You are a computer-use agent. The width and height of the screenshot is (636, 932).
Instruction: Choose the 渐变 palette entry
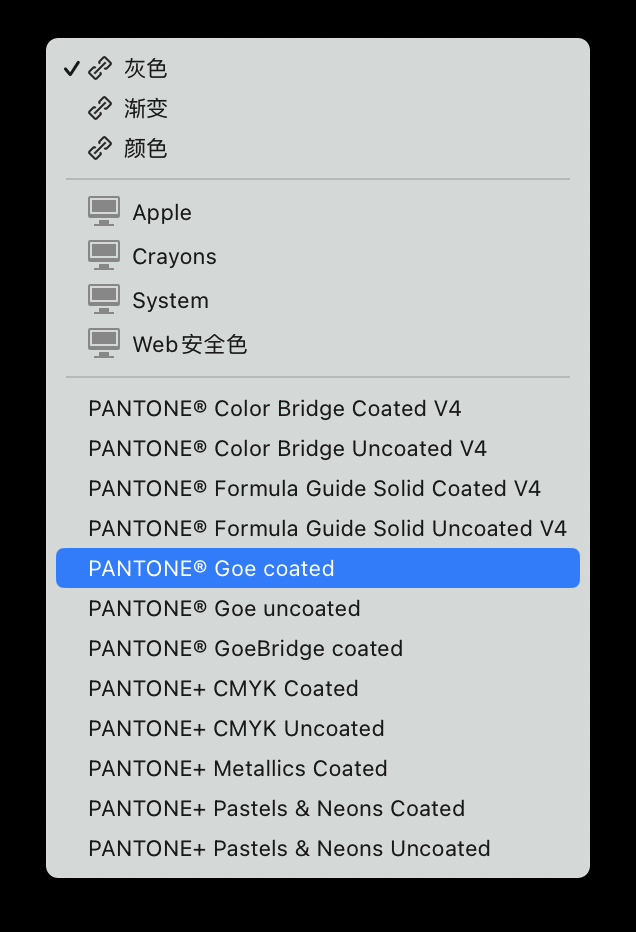click(146, 109)
